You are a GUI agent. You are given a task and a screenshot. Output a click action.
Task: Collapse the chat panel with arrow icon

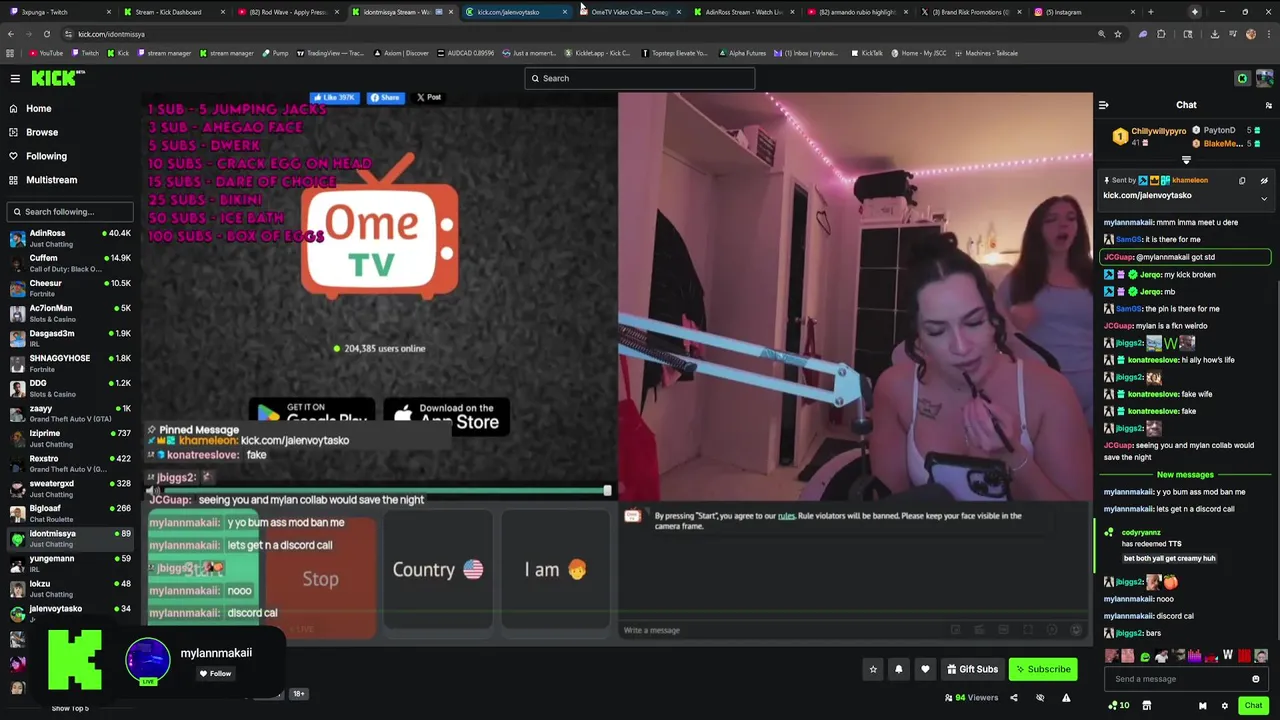(x=1103, y=105)
